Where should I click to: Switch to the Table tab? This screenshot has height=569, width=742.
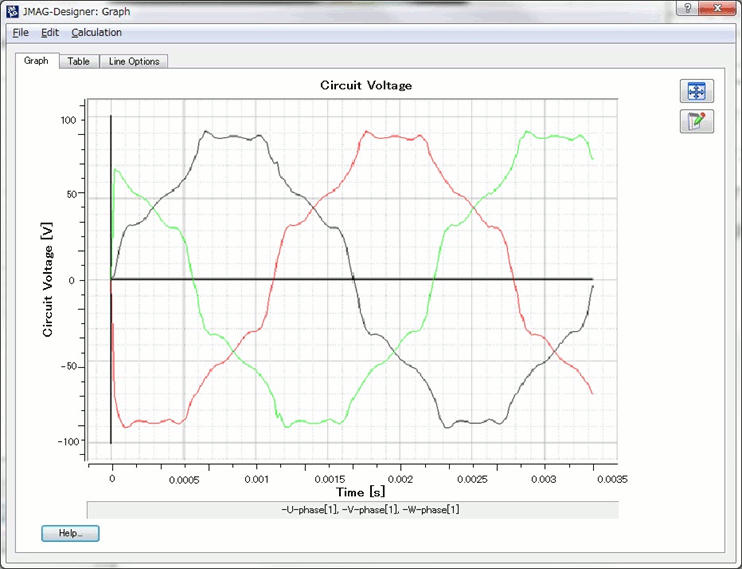click(x=78, y=61)
